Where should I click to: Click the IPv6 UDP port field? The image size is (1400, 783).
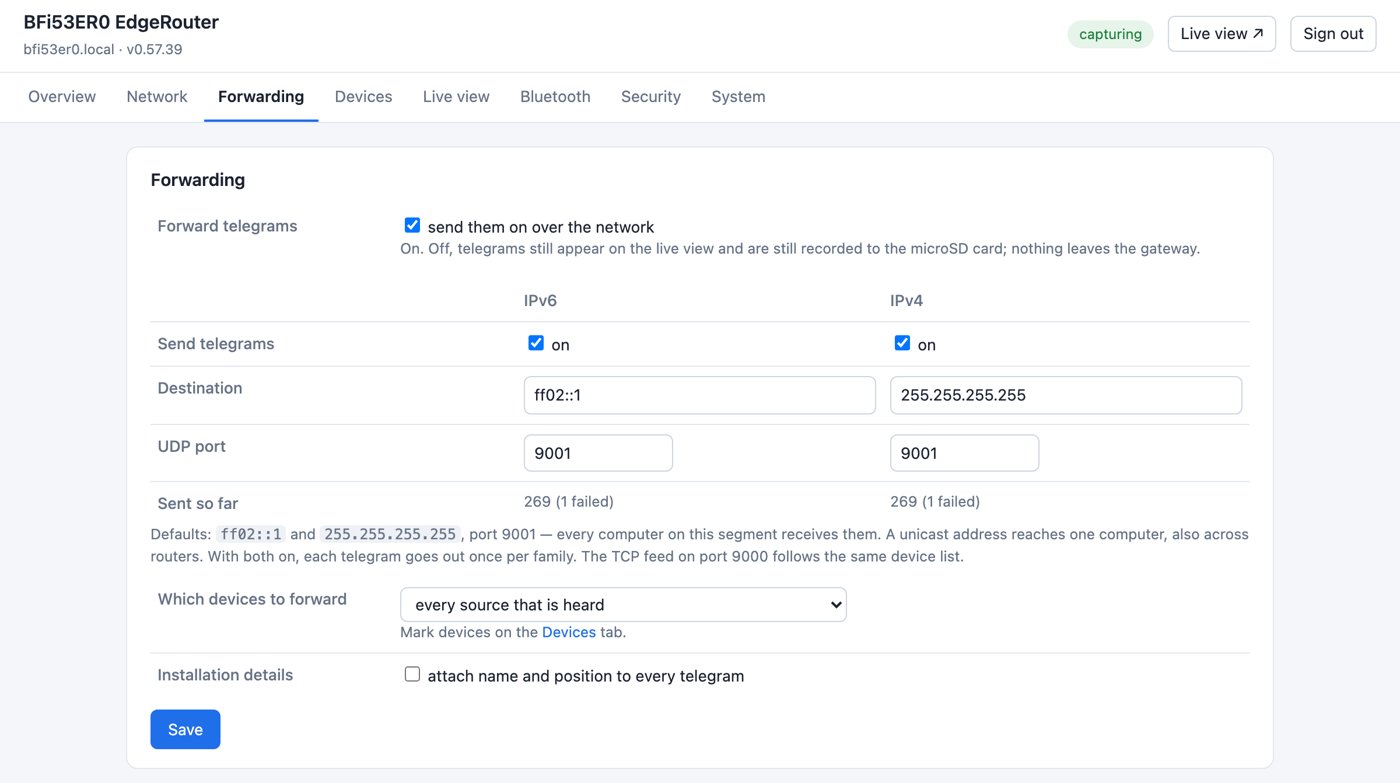click(598, 453)
